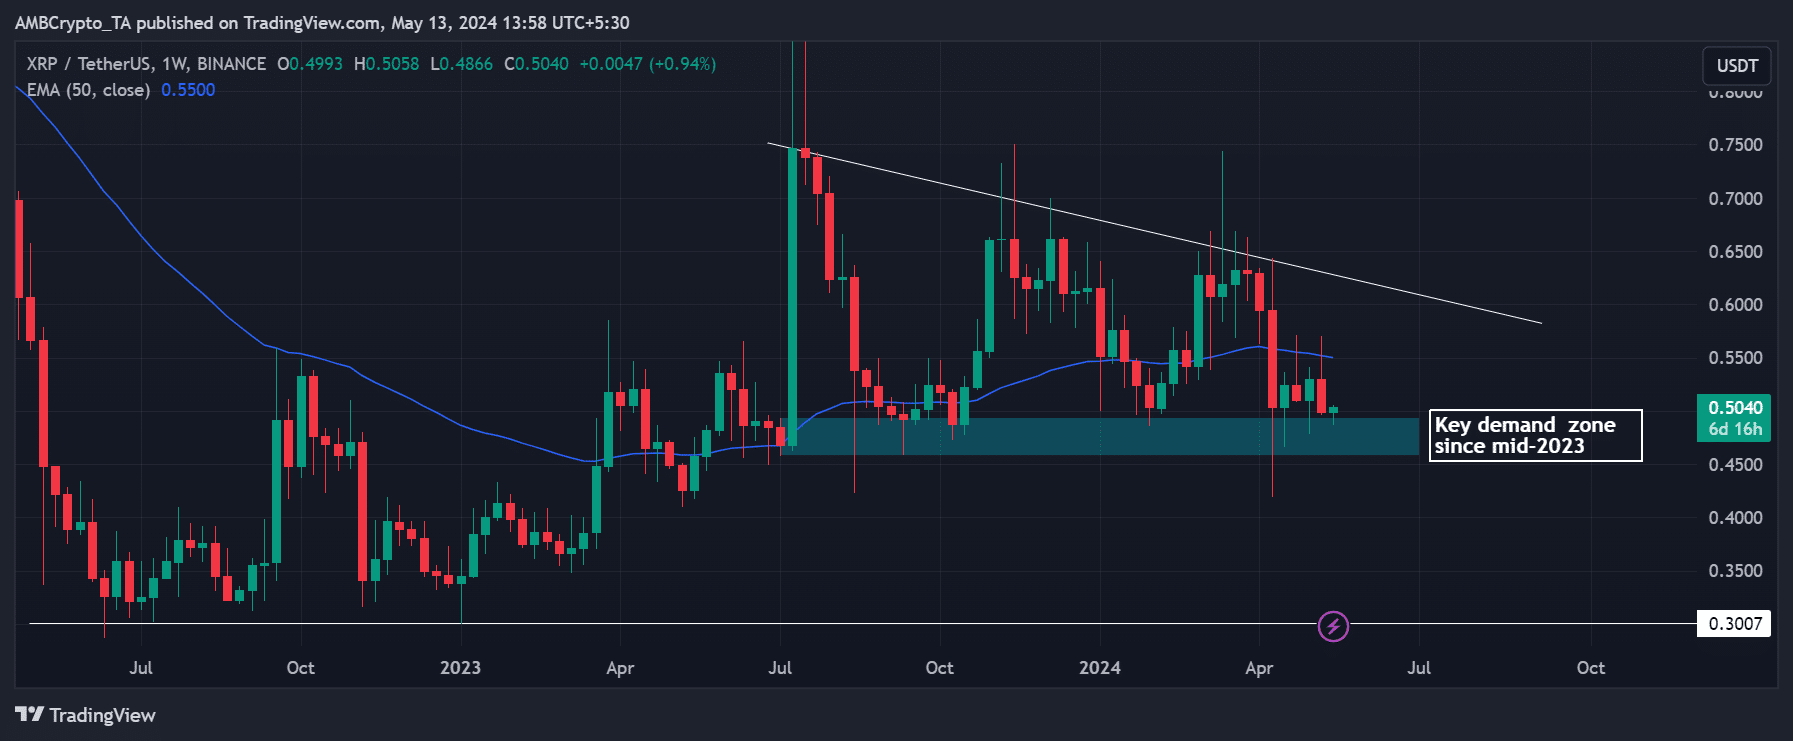
Task: Click the EMA value 0.5500
Action: tap(188, 90)
